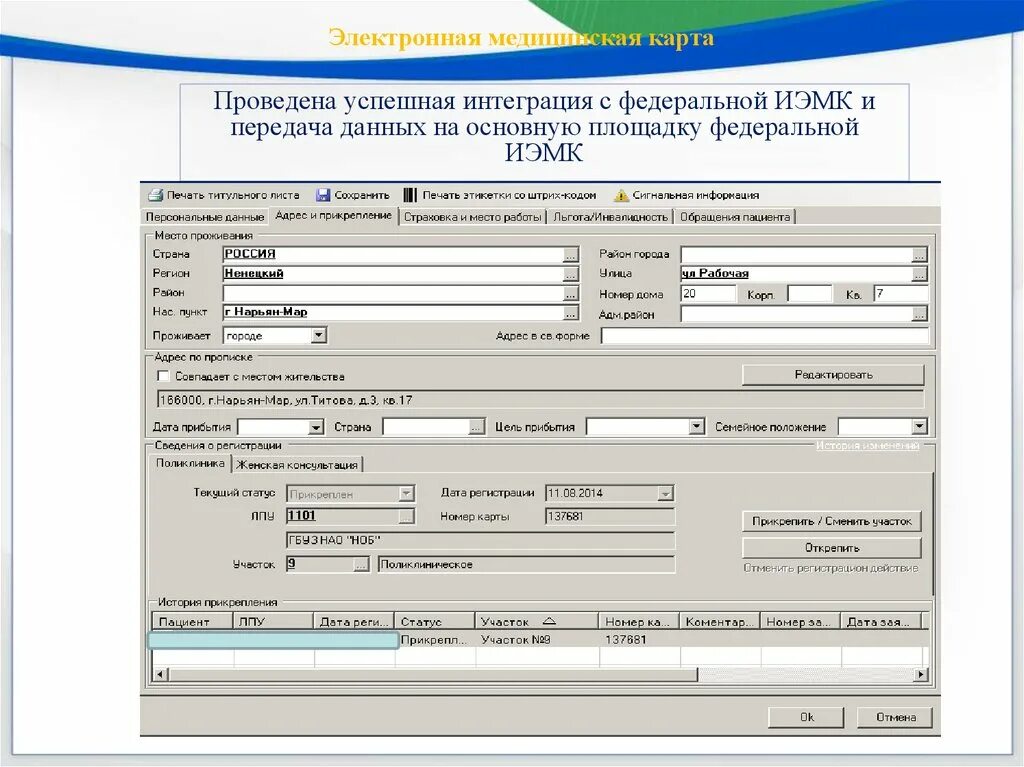Expand the Дата прибытия dropdown
Image resolution: width=1024 pixels, height=767 pixels.
[x=316, y=427]
